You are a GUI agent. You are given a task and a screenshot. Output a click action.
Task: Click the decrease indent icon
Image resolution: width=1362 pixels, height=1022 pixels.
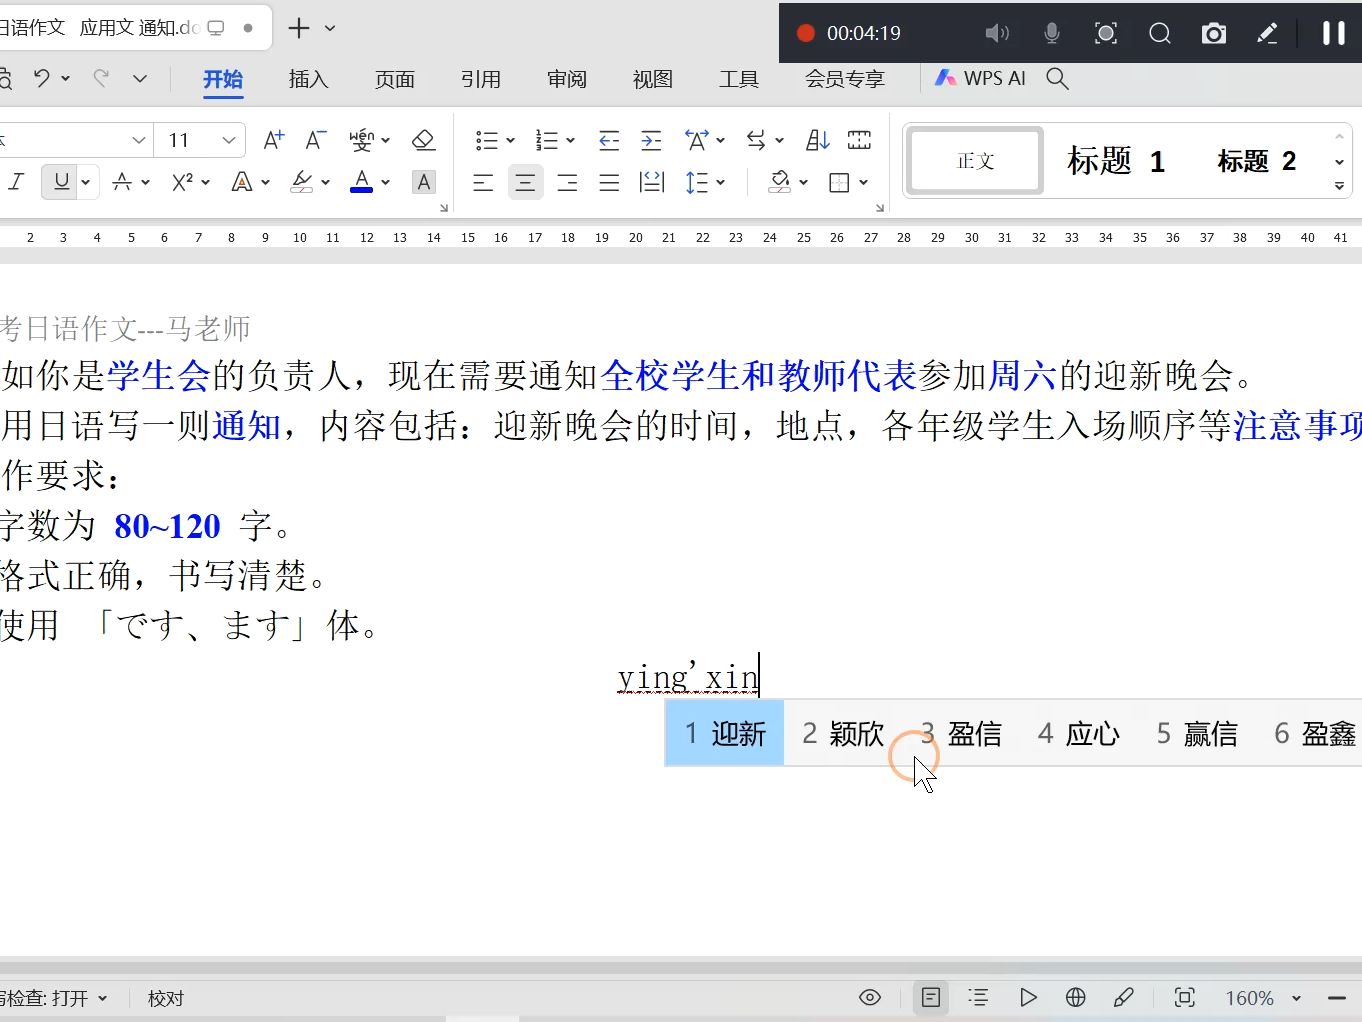click(609, 140)
